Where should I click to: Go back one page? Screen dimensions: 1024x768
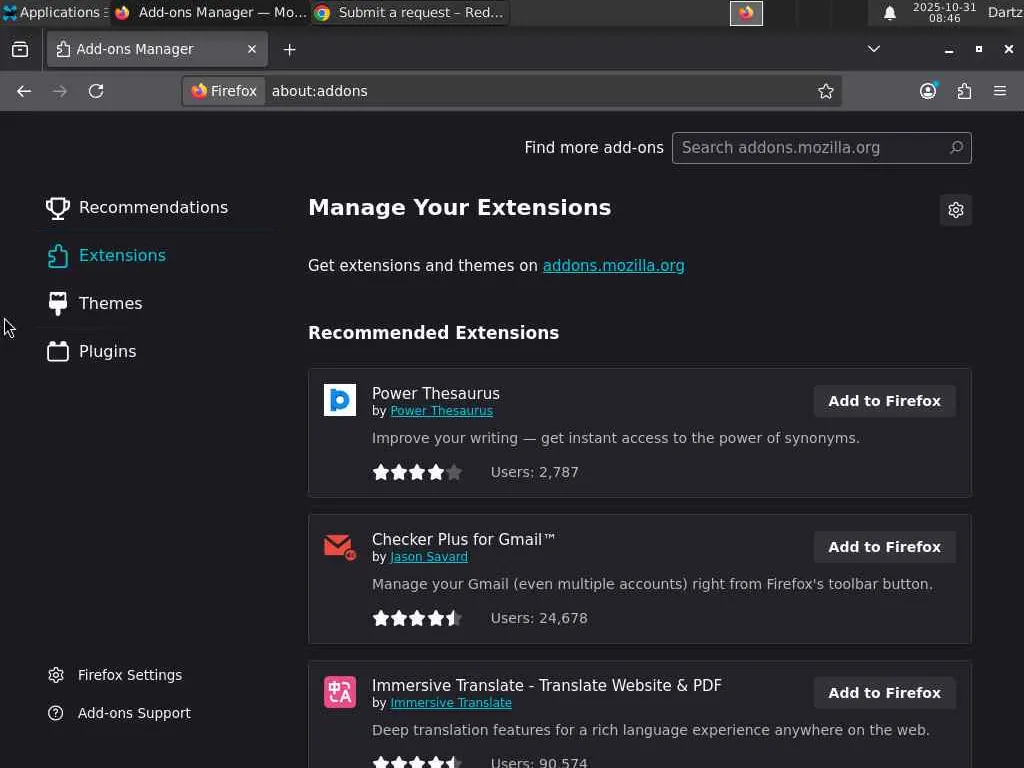pyautogui.click(x=24, y=91)
